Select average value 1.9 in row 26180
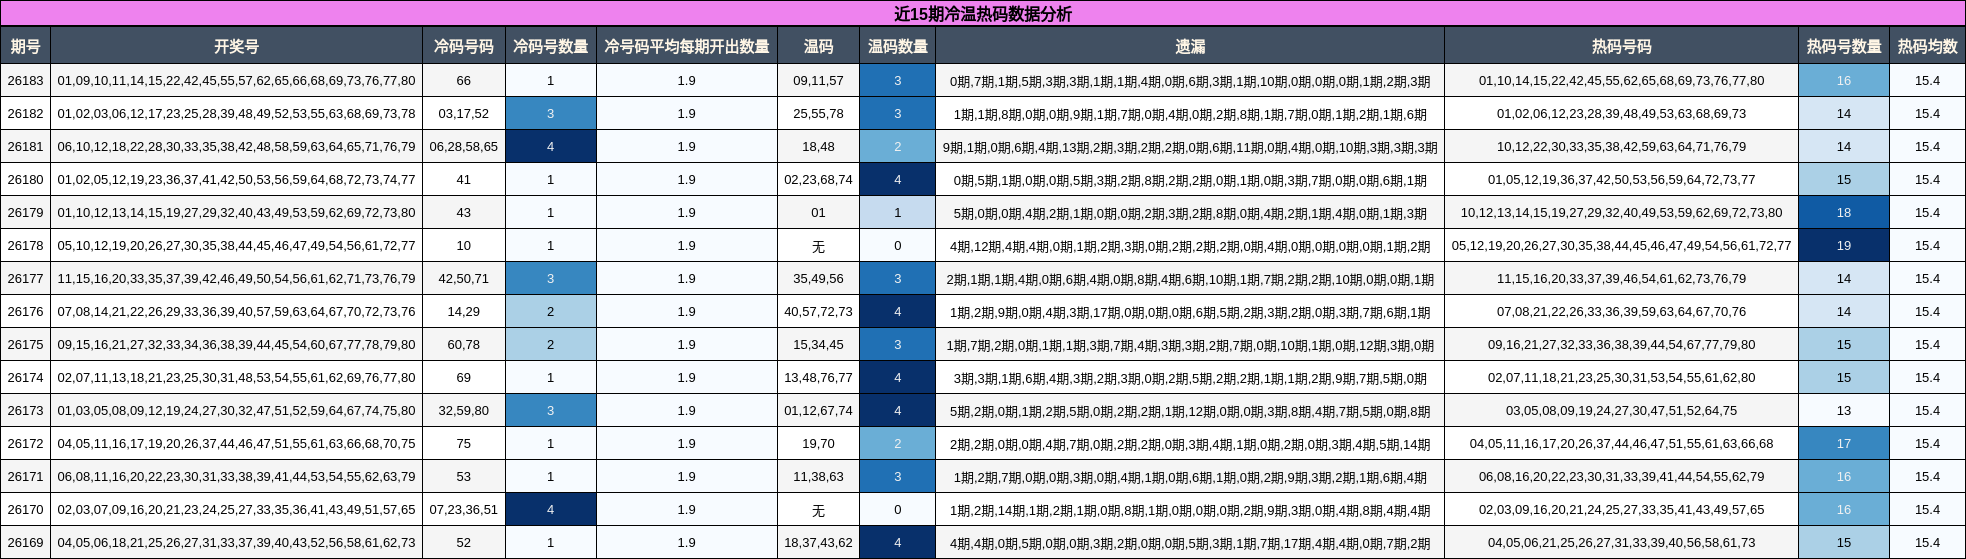The height and width of the screenshot is (559, 1966). coord(687,180)
